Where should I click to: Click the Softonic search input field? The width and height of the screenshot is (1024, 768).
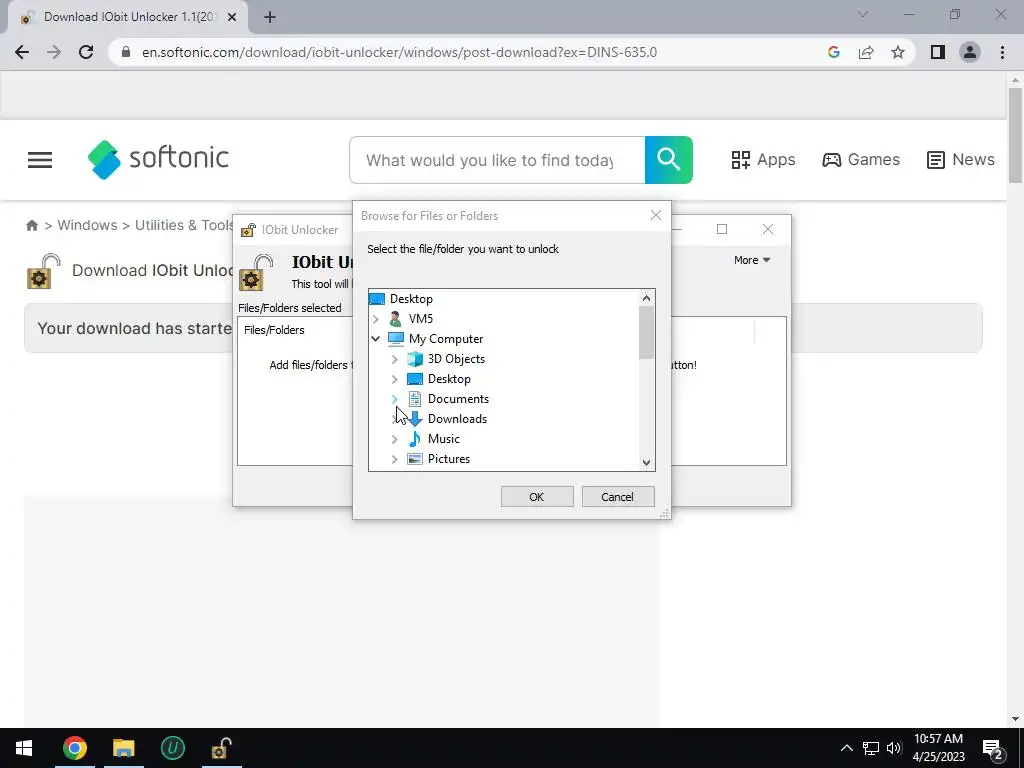(497, 160)
